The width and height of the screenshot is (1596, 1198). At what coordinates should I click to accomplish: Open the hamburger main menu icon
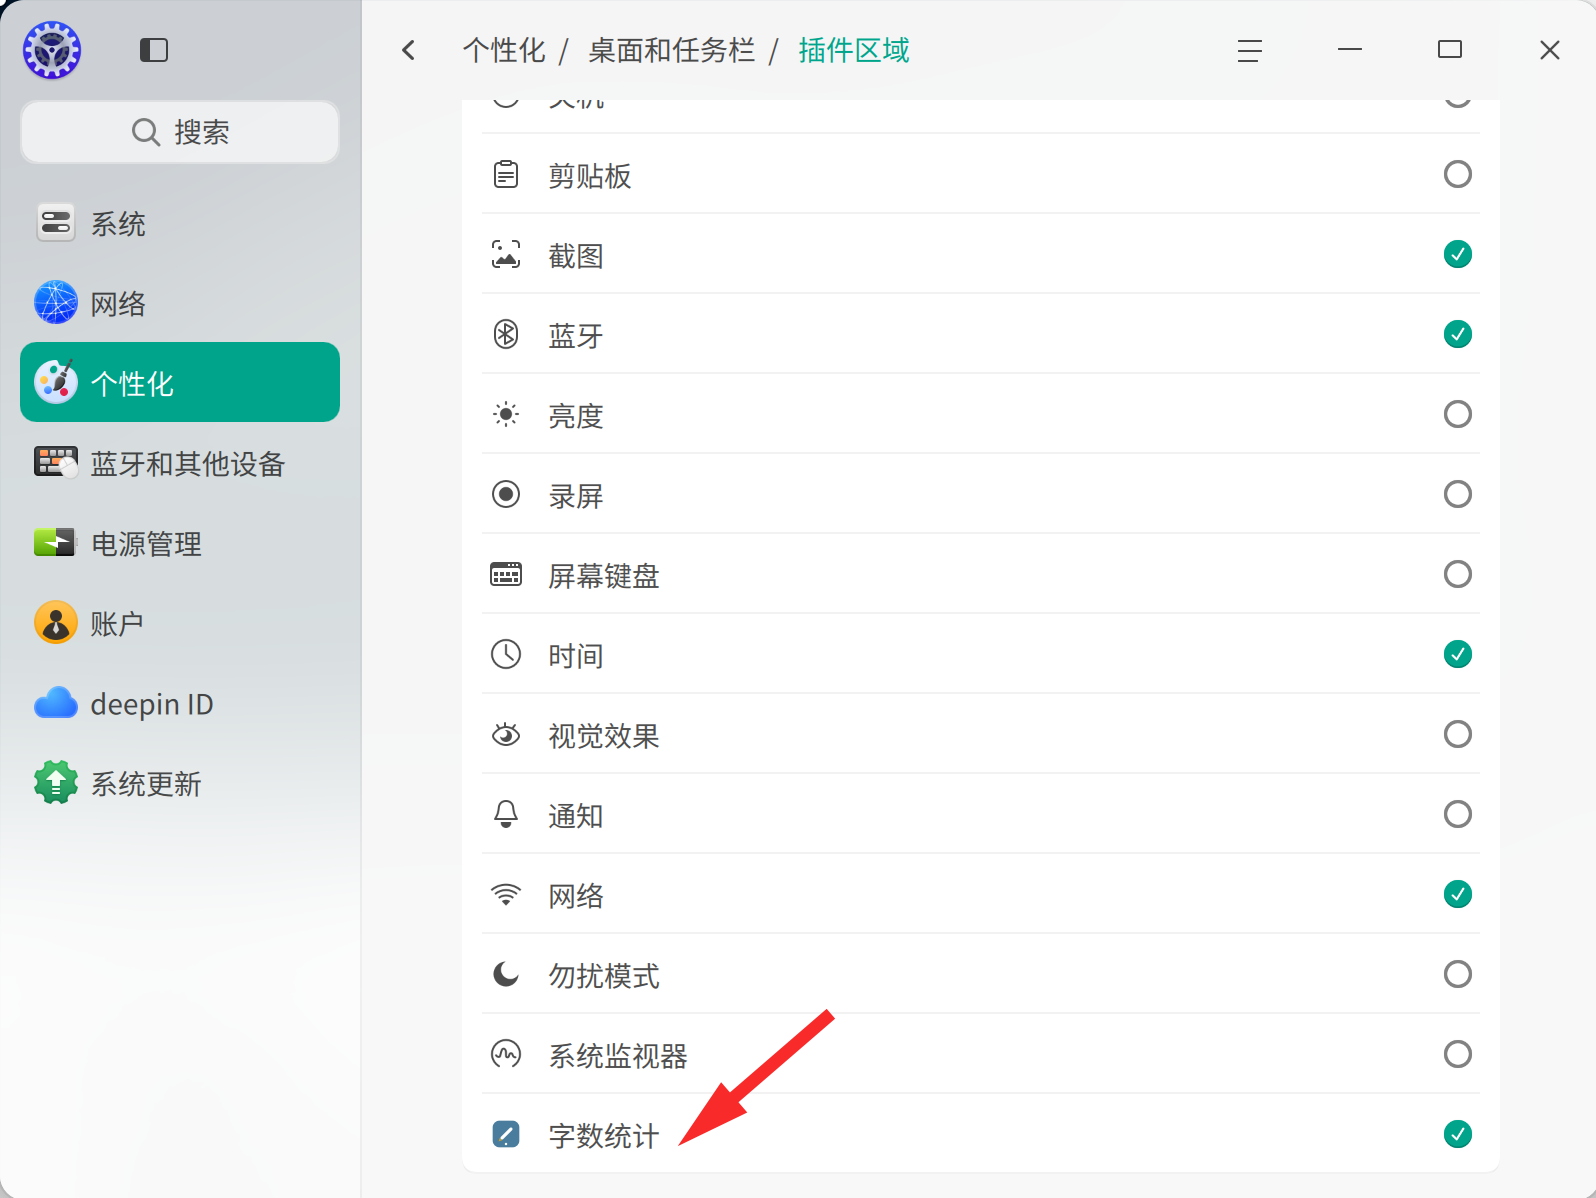pos(1249,50)
